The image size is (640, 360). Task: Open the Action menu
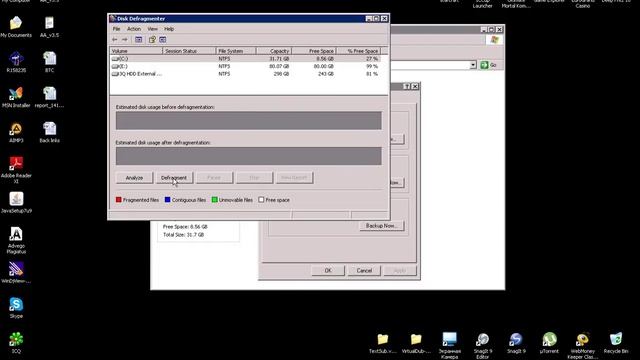(133, 29)
